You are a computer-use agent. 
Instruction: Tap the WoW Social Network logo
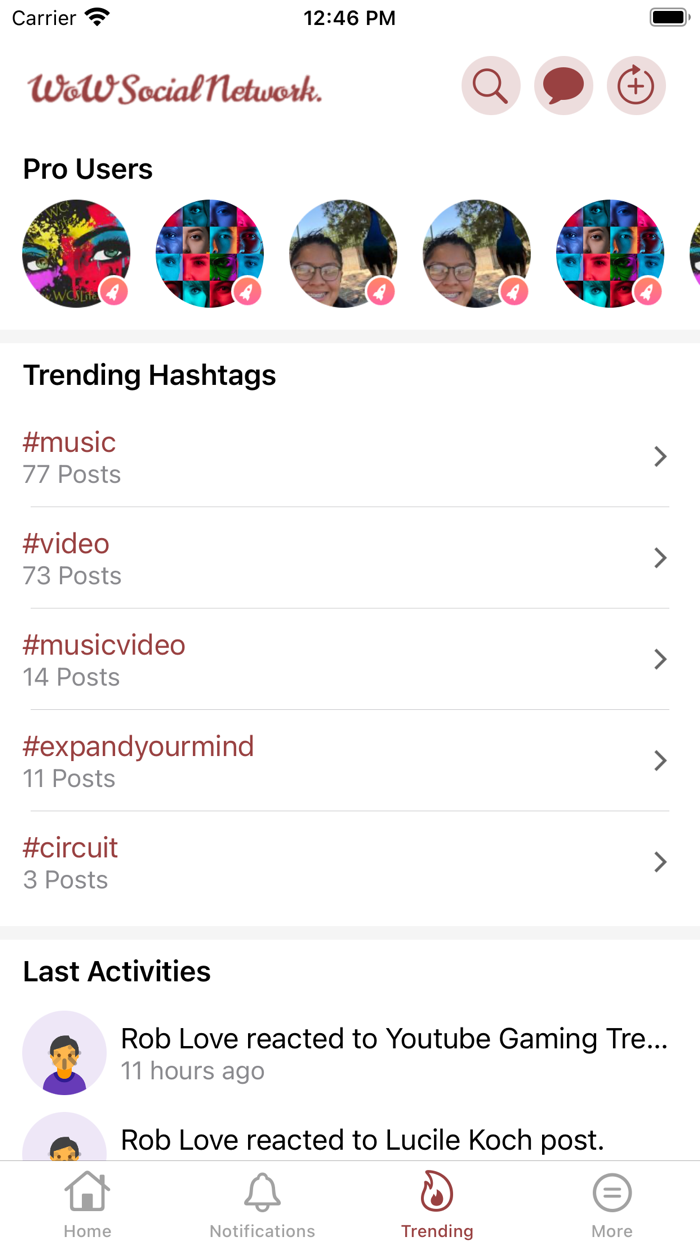[x=175, y=89]
